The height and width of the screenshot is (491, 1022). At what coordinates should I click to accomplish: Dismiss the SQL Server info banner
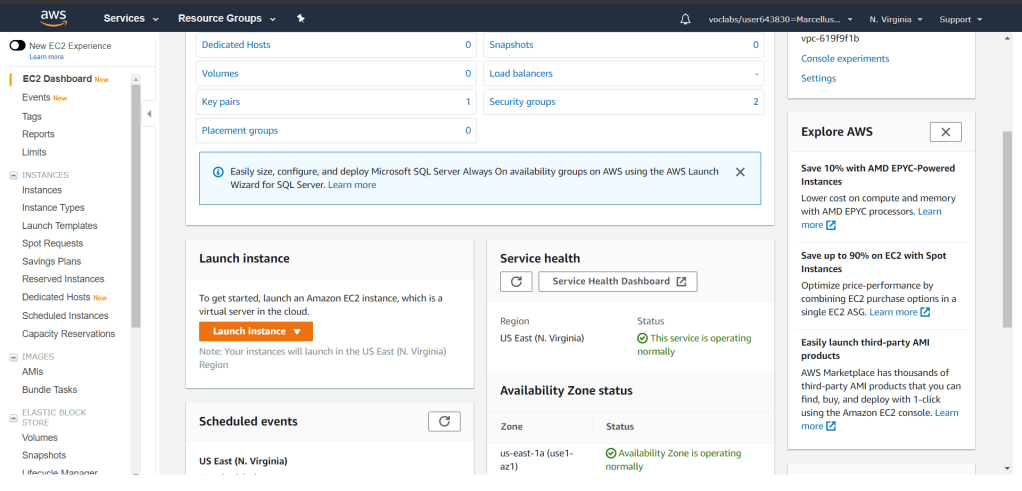(x=740, y=172)
